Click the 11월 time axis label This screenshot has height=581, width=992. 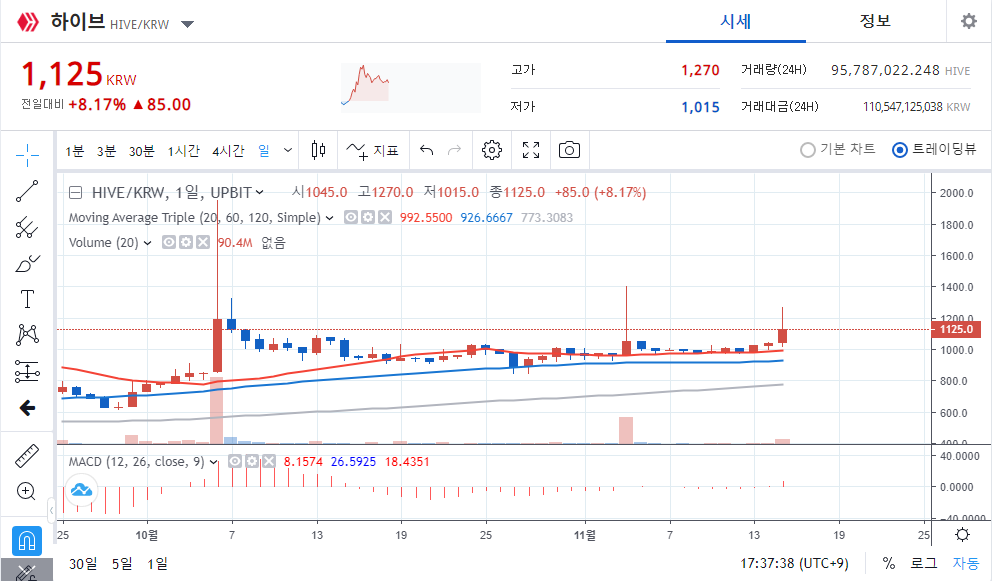click(x=585, y=535)
